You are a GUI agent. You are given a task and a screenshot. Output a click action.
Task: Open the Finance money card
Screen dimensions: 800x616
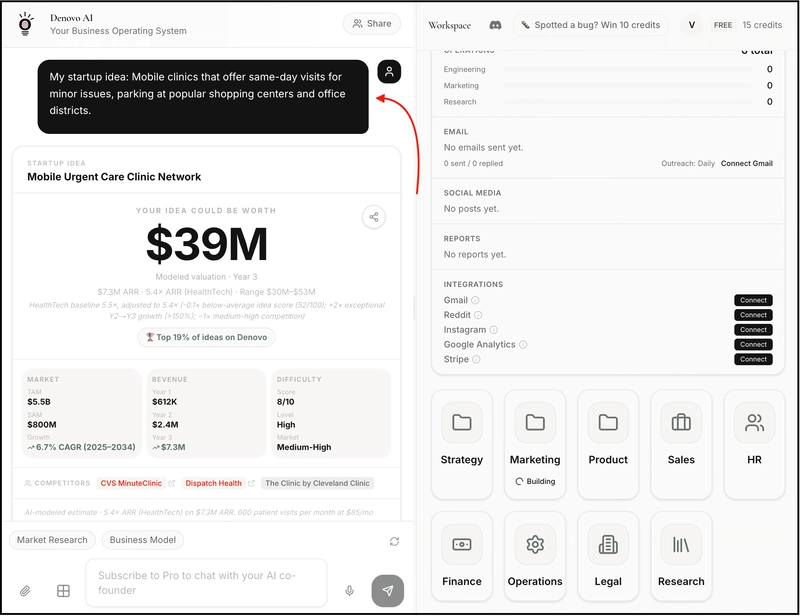pos(462,556)
